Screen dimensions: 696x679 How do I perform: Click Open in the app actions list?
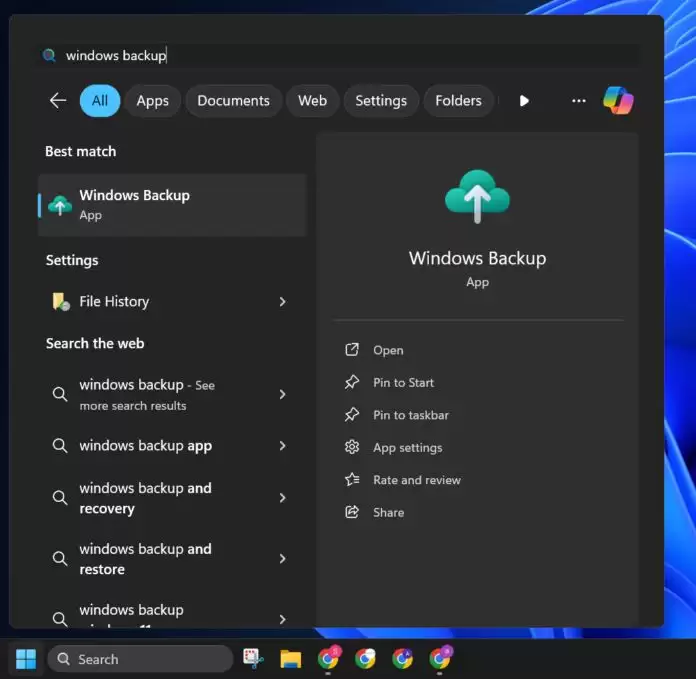click(388, 350)
